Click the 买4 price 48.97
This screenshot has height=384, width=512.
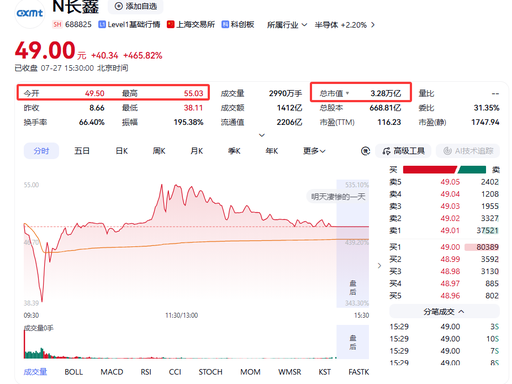pos(450,283)
